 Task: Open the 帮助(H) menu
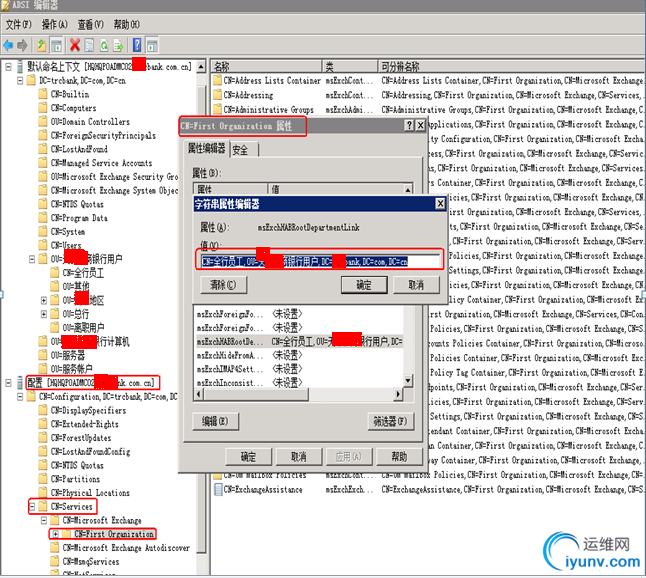coord(127,25)
